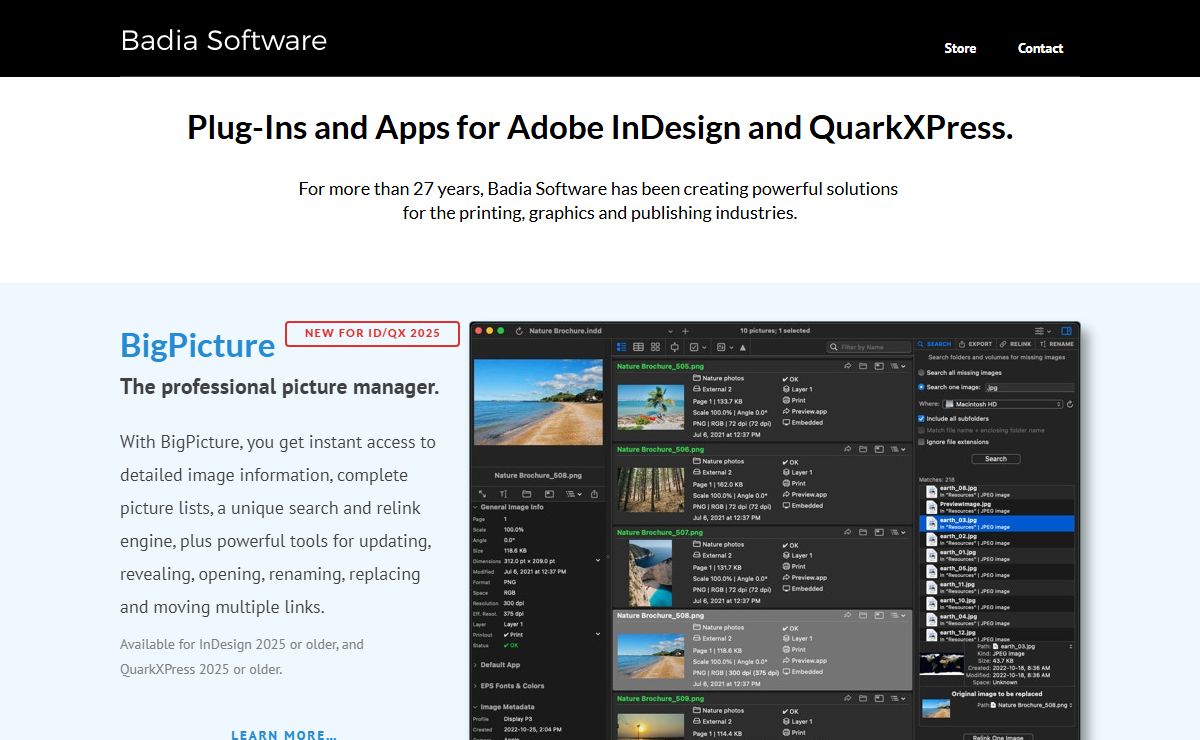Screen dimensions: 1200x740
Task: Open the Contact page
Action: pyautogui.click(x=1040, y=48)
